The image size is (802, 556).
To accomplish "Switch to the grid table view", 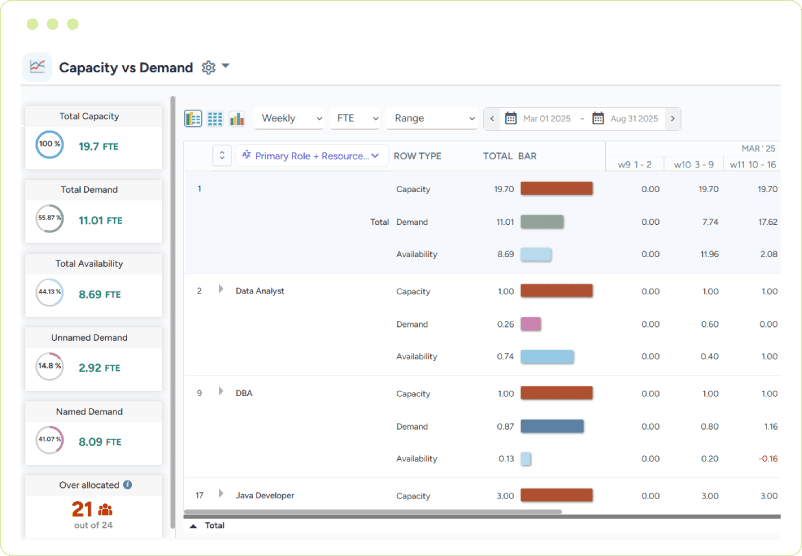I will click(215, 118).
